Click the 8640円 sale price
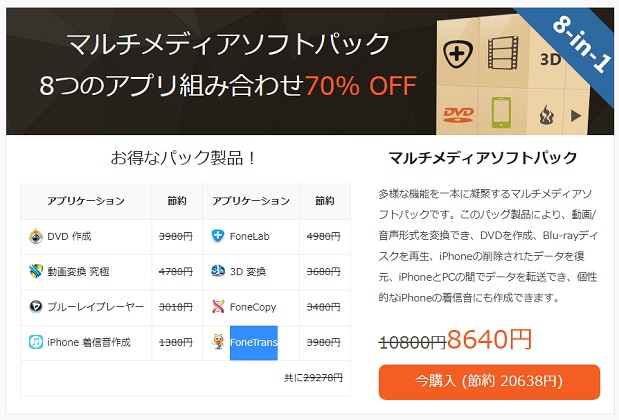Image resolution: width=619 pixels, height=420 pixels. tap(490, 339)
